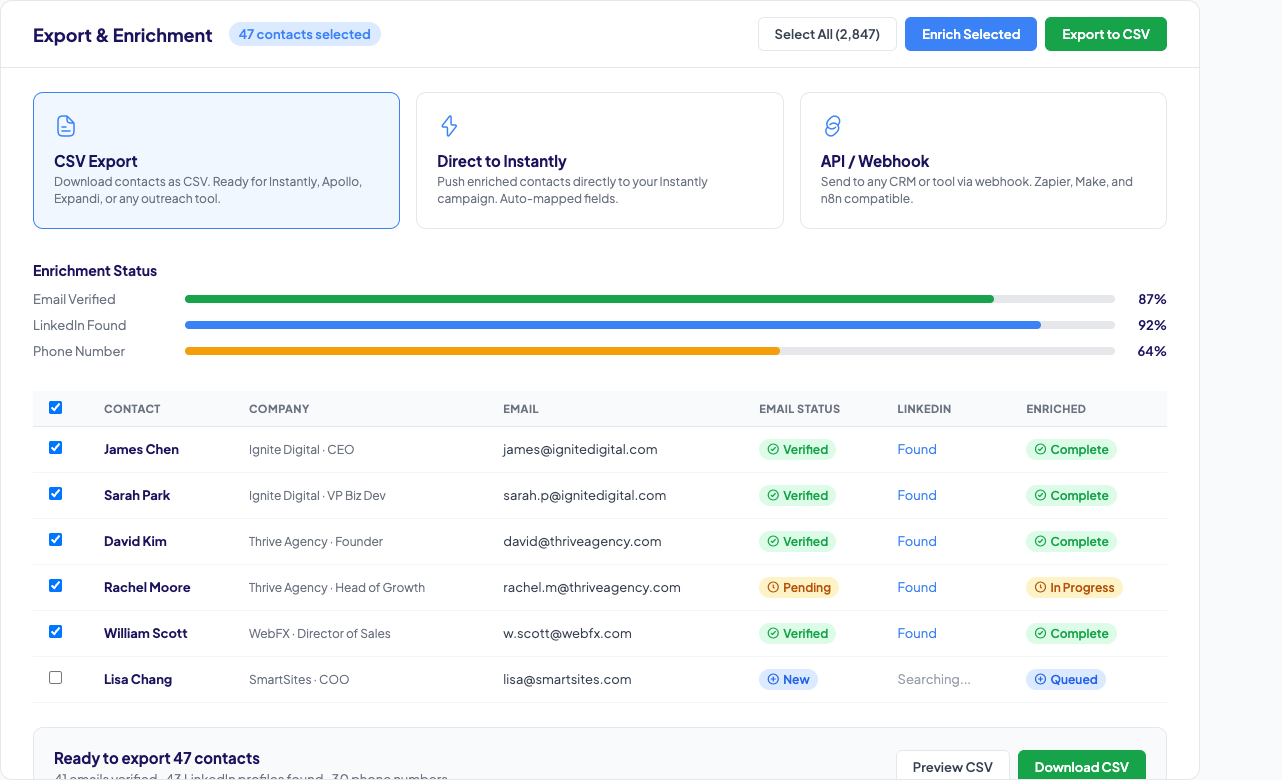Click the In Progress icon for Rachel Moore
The width and height of the screenshot is (1282, 780).
click(1042, 587)
